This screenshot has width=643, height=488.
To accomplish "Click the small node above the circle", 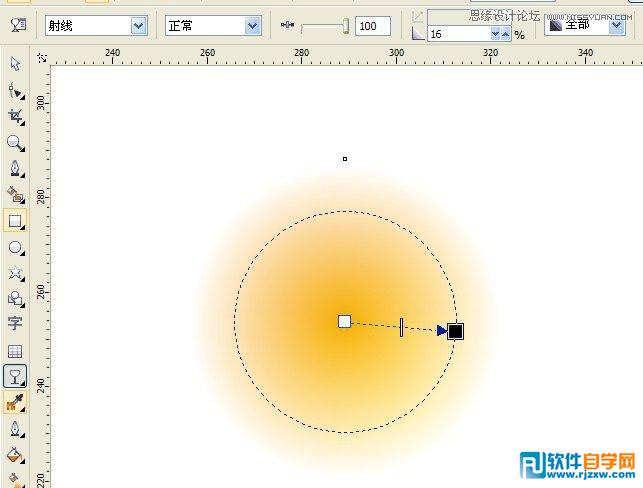I will pos(345,159).
